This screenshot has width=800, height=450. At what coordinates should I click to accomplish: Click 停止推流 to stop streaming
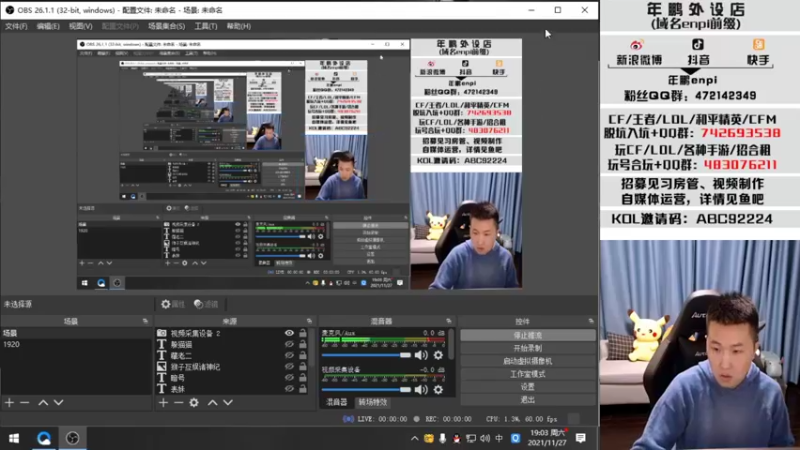(x=528, y=335)
